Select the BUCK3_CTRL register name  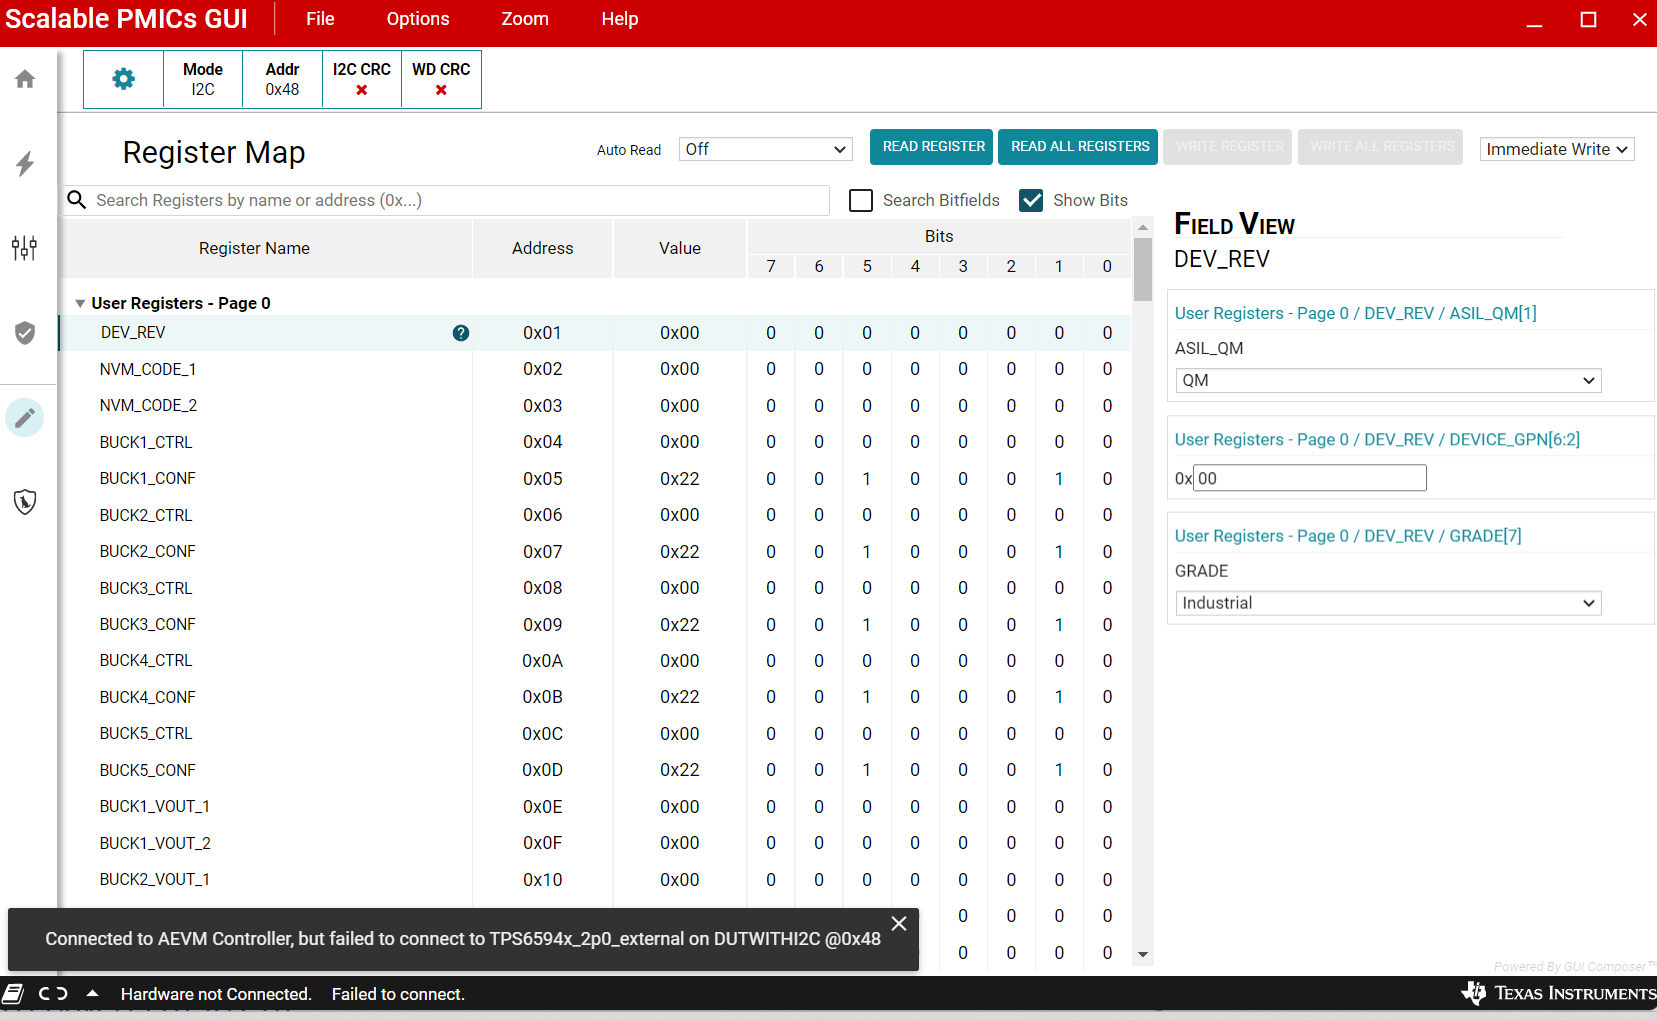[x=146, y=588]
